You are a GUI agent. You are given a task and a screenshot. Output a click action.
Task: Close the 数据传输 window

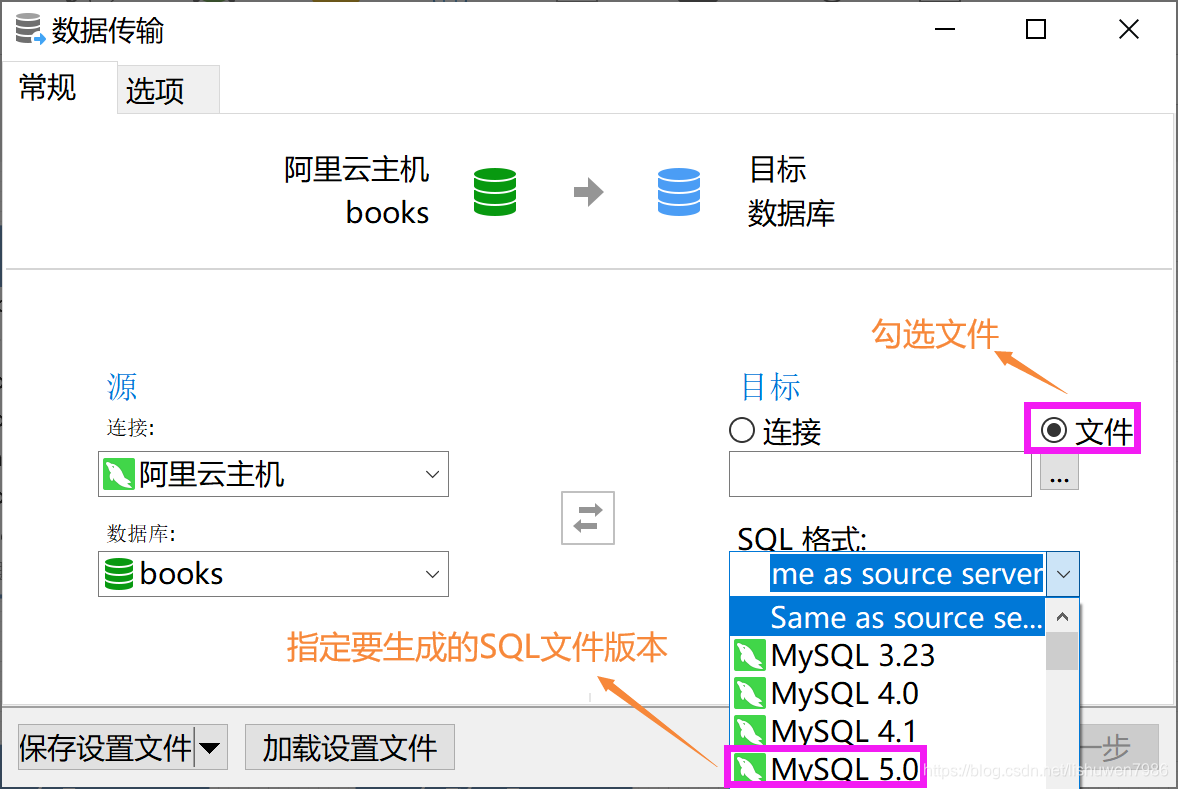tap(1128, 29)
